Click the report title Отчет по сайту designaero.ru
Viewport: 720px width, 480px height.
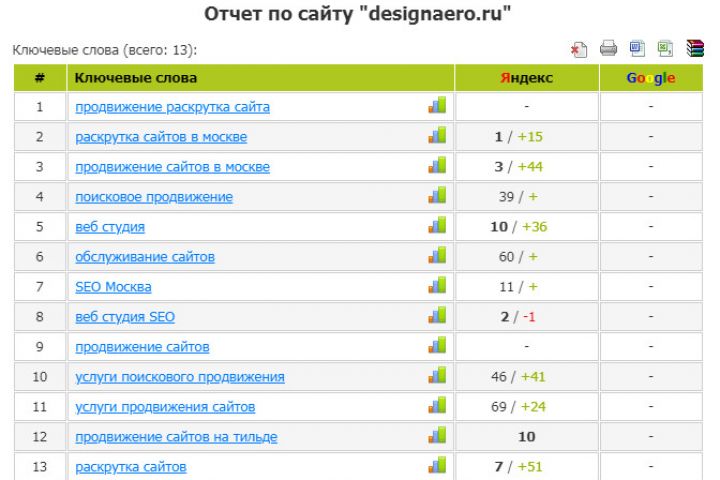pos(357,14)
